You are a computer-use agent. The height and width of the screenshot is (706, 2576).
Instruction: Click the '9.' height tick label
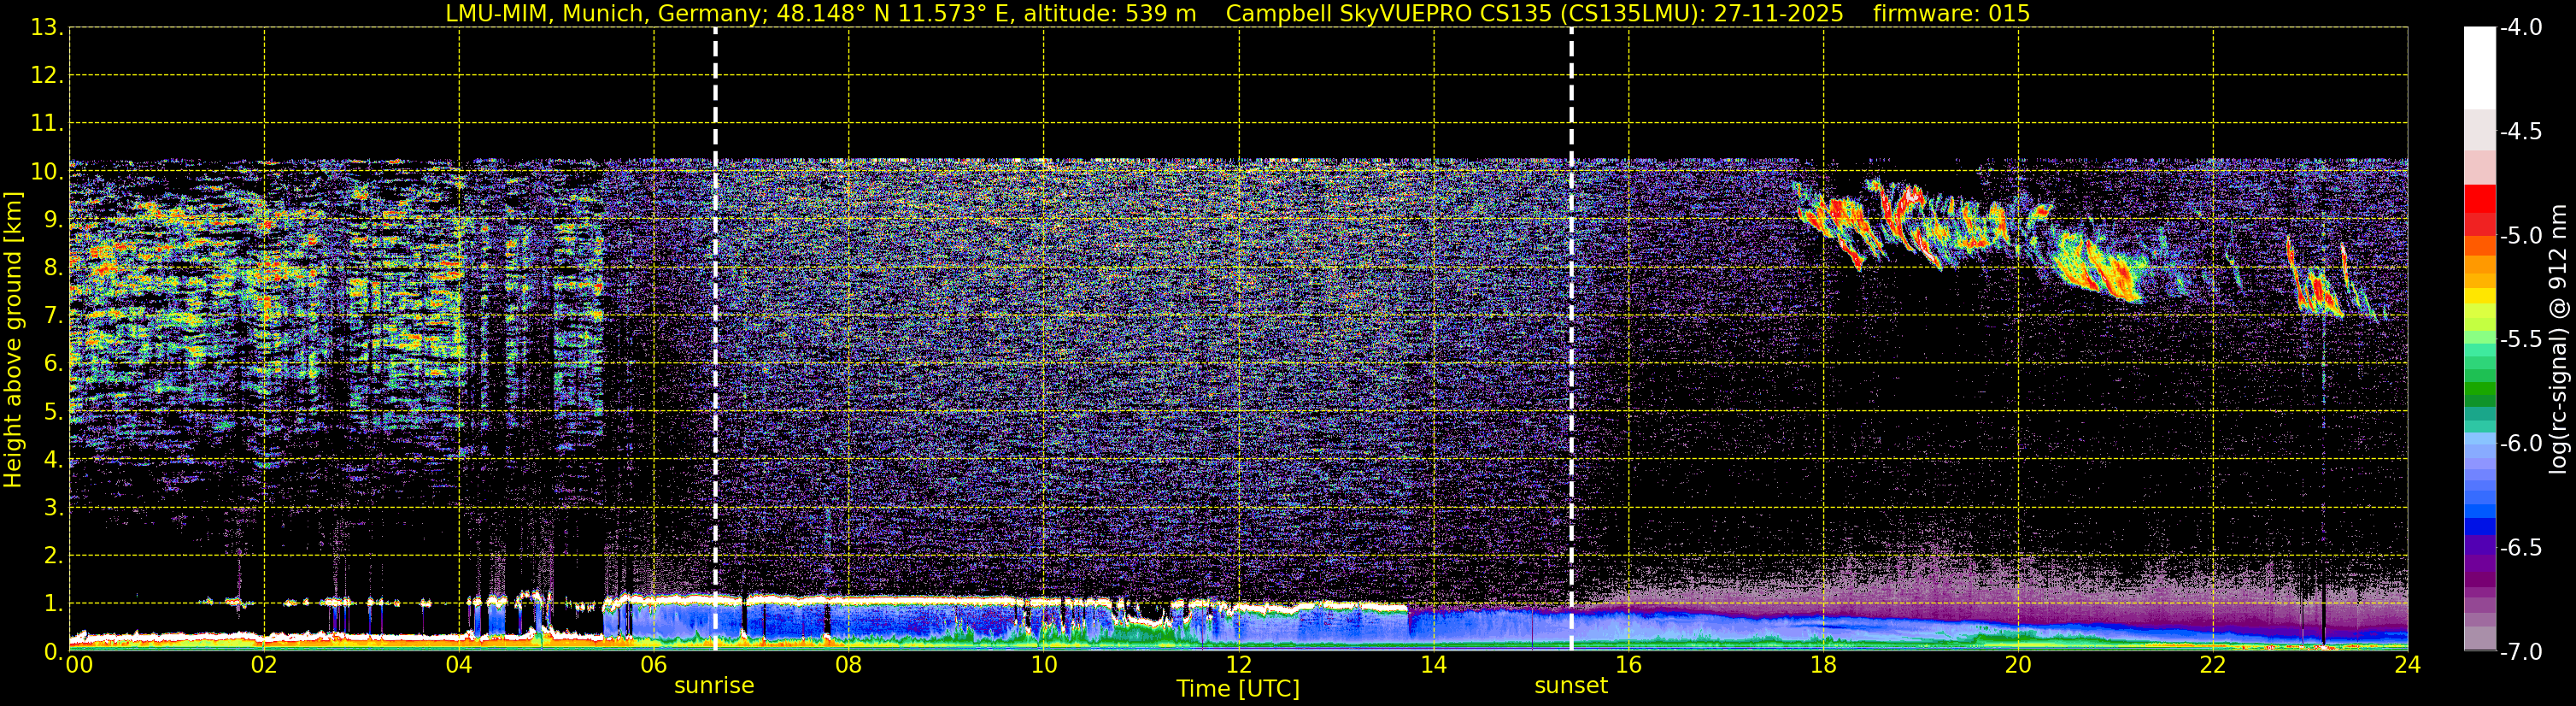click(x=53, y=220)
